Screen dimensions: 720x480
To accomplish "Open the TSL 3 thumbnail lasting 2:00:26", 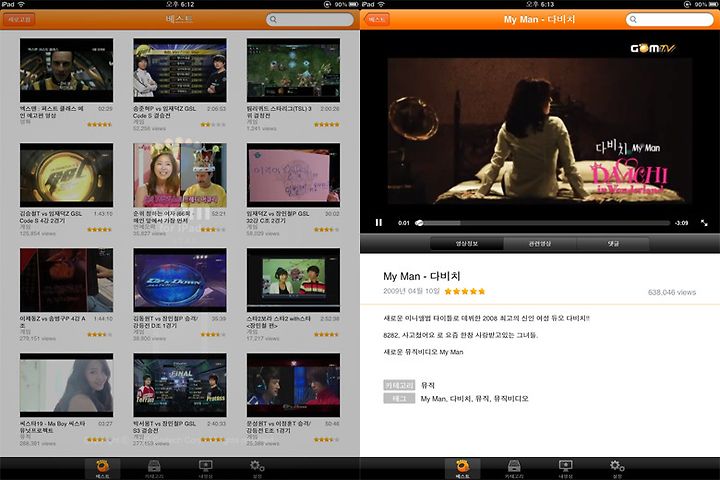I will pyautogui.click(x=293, y=70).
